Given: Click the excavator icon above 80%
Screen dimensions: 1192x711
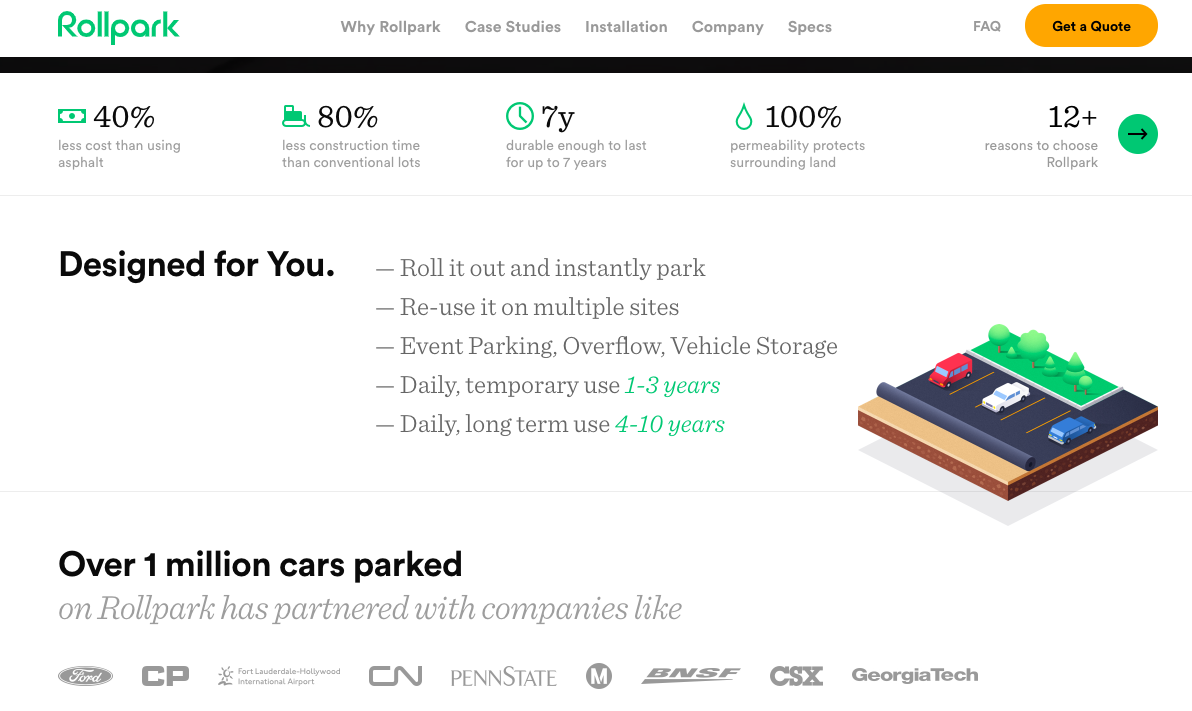Looking at the screenshot, I should click(x=294, y=116).
